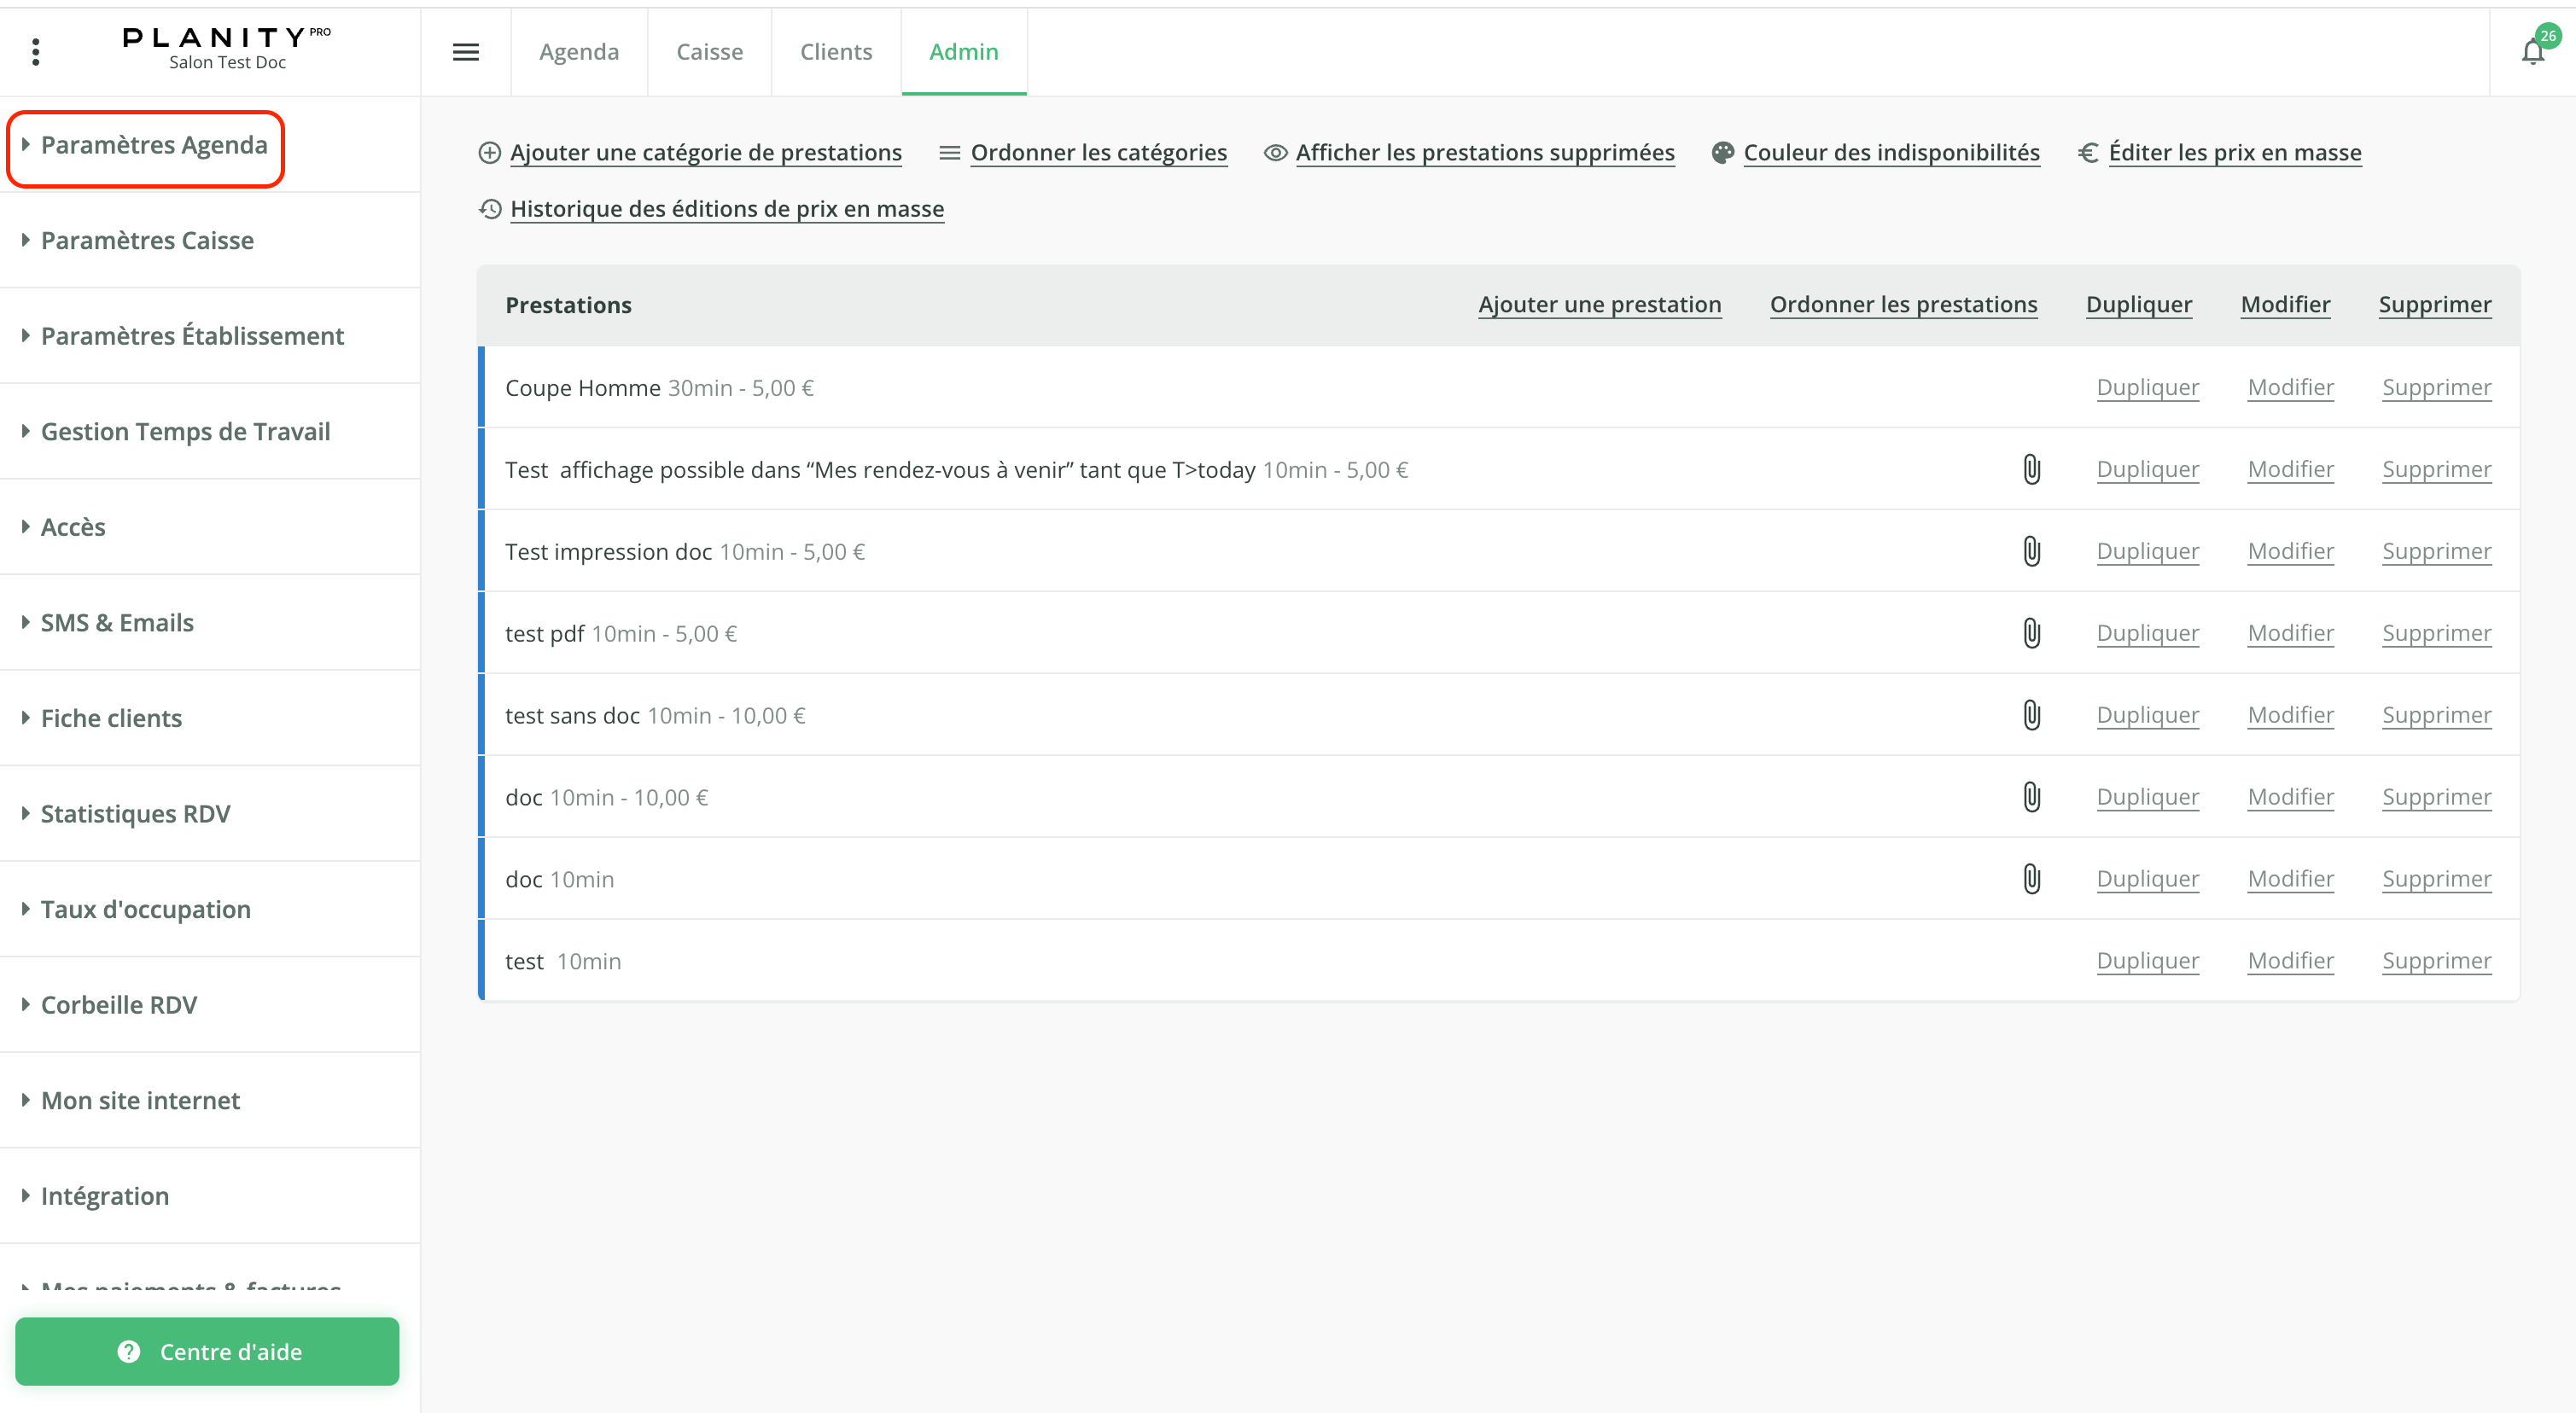The width and height of the screenshot is (2576, 1413).
Task: Expand Gestion Temps de Travail section
Action: [x=184, y=432]
